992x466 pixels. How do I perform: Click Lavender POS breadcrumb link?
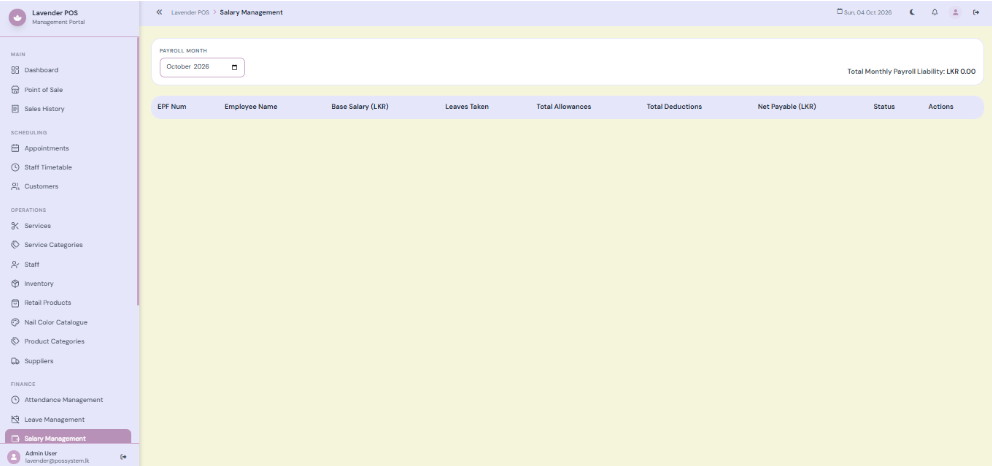[x=190, y=13]
